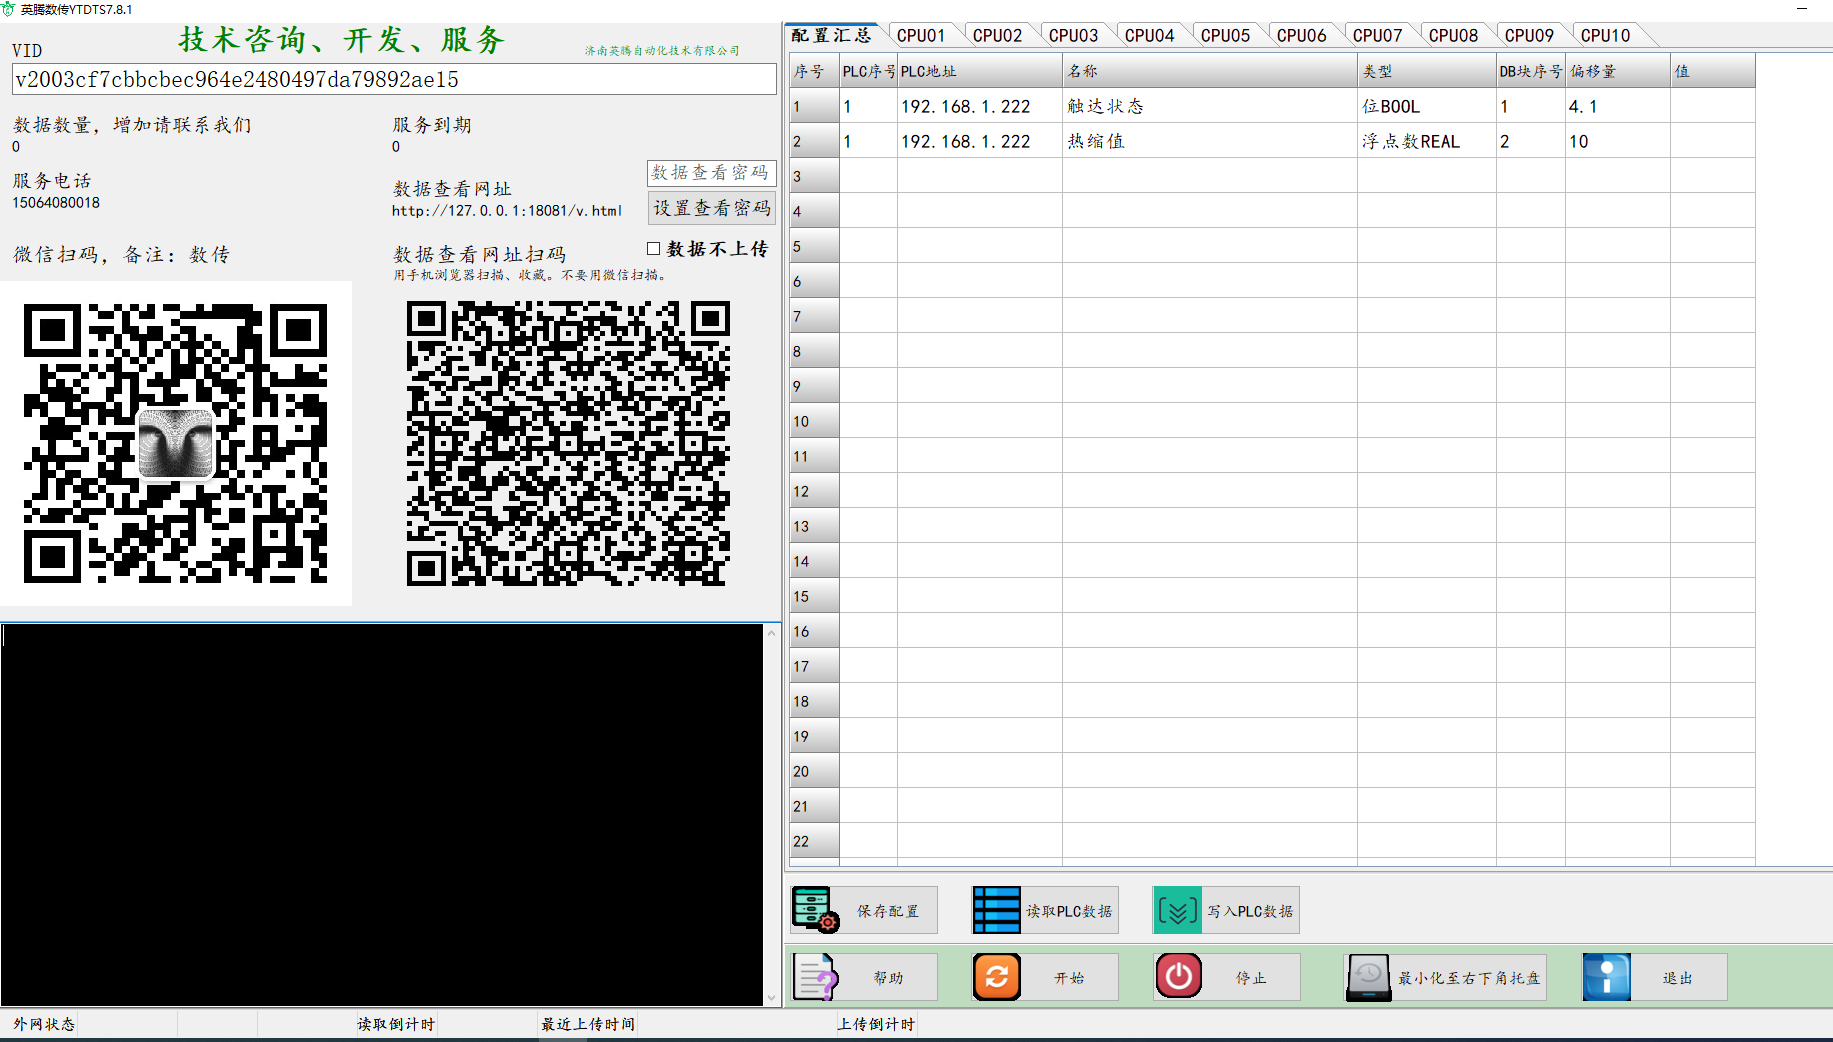Click the read PLC data list icon

pos(996,910)
